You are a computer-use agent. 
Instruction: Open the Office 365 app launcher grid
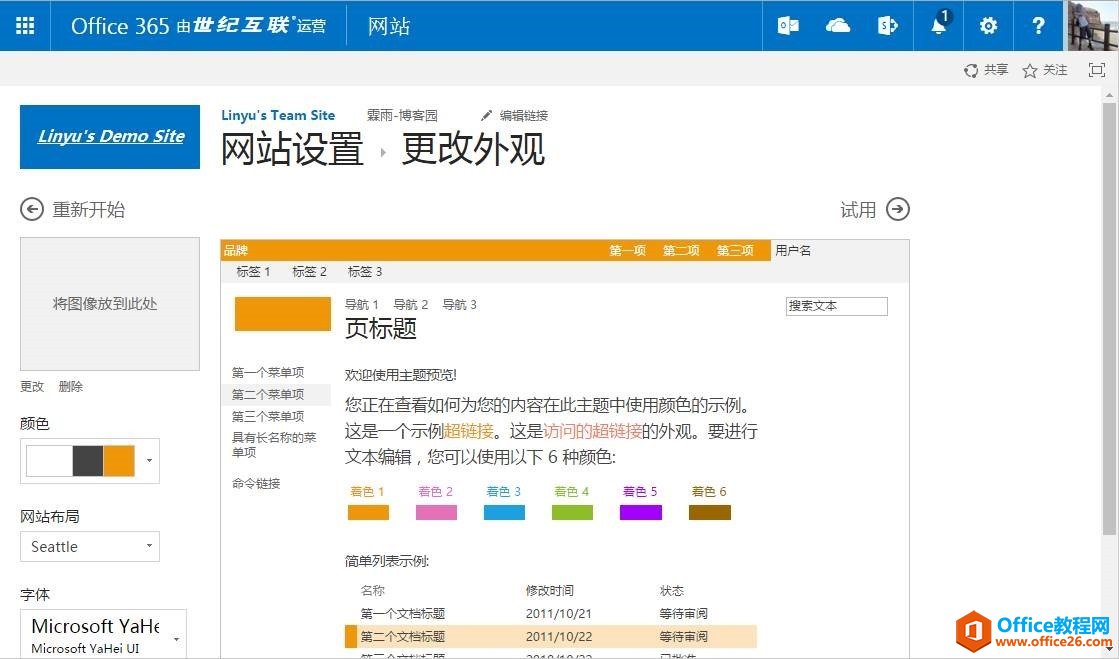tap(25, 26)
